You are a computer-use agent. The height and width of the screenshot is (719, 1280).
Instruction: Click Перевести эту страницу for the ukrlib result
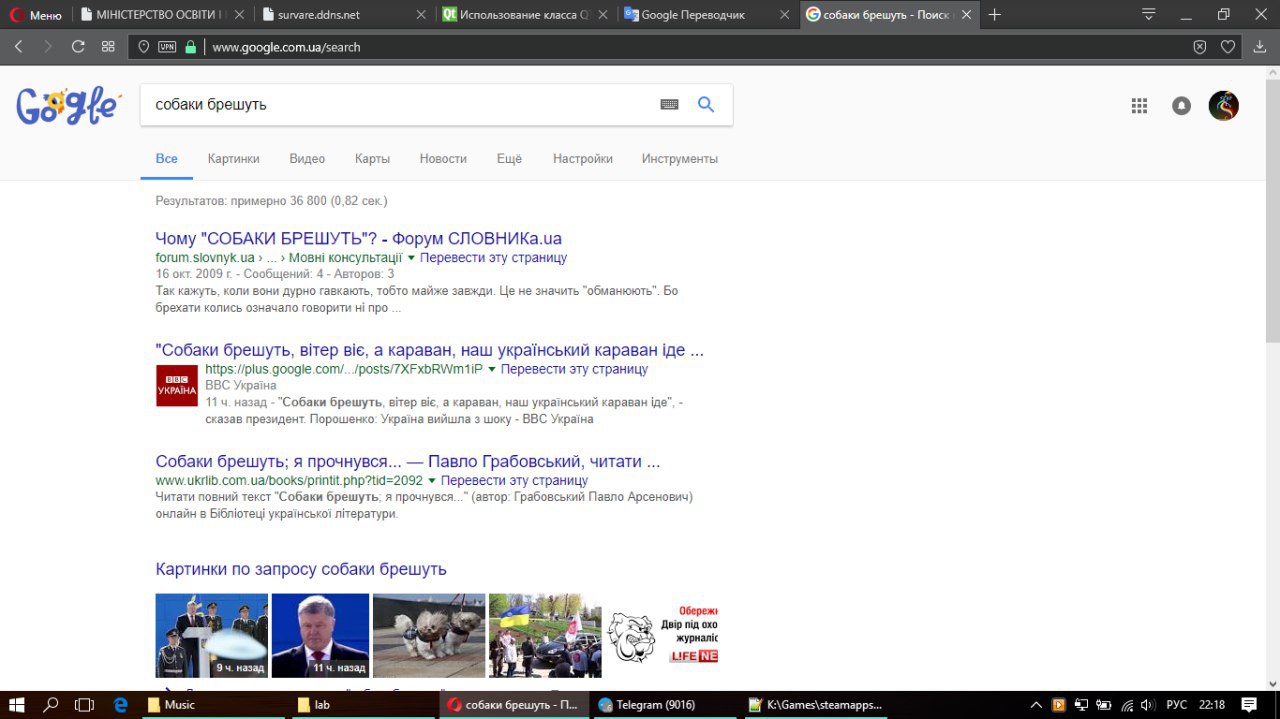coord(514,480)
